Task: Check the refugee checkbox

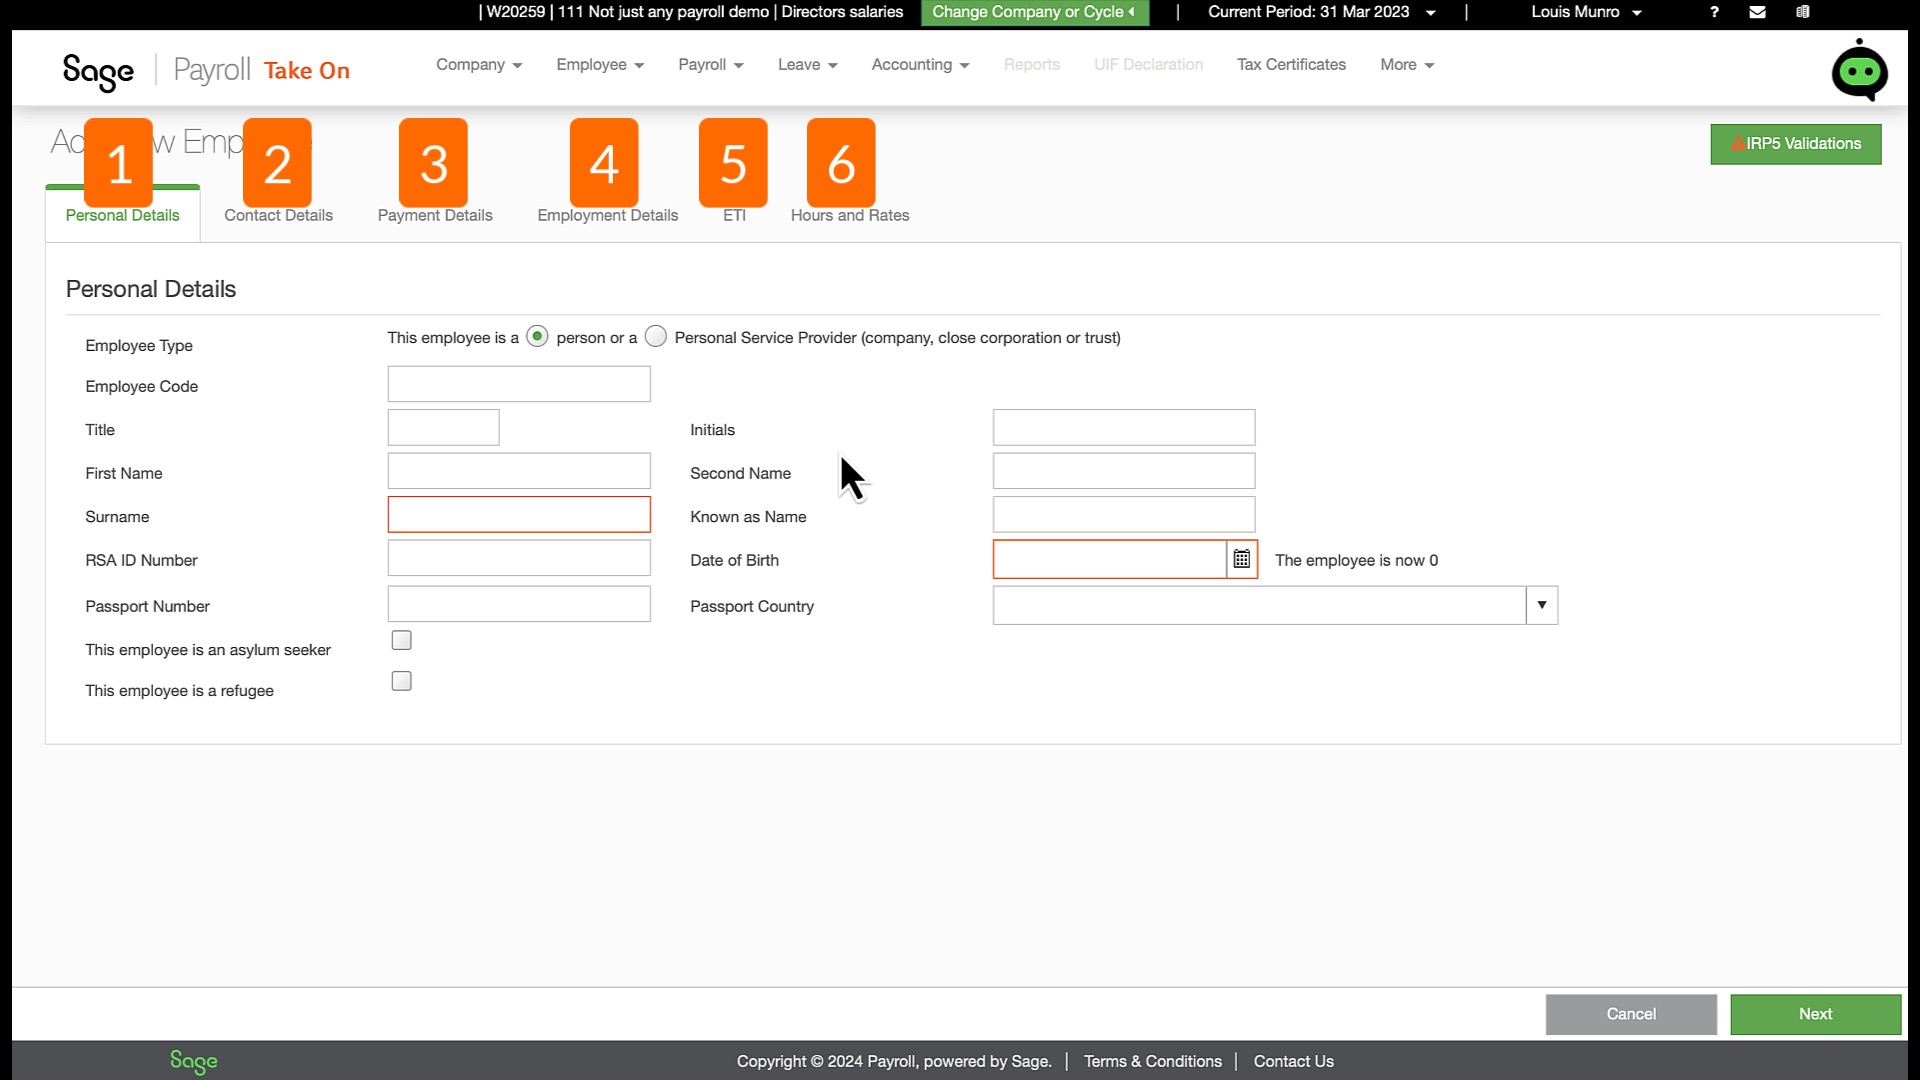Action: click(401, 680)
